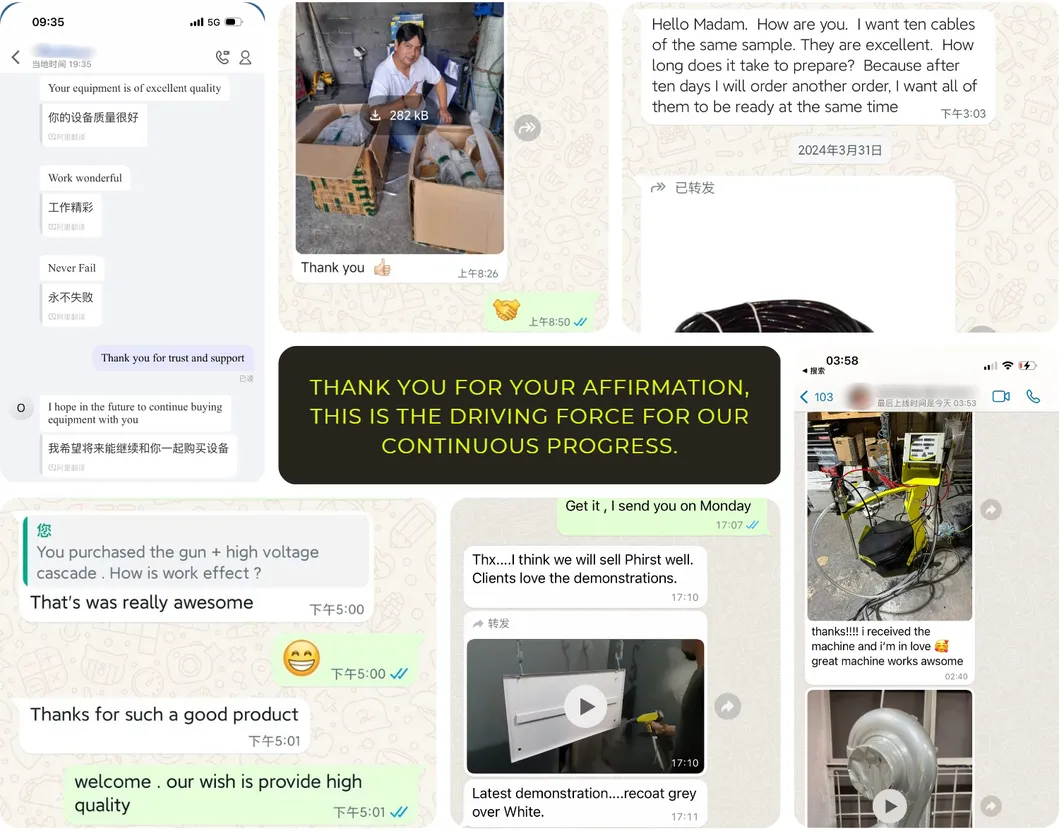Forward the silver blower fan video
This screenshot has height=831, width=1059.
click(991, 806)
